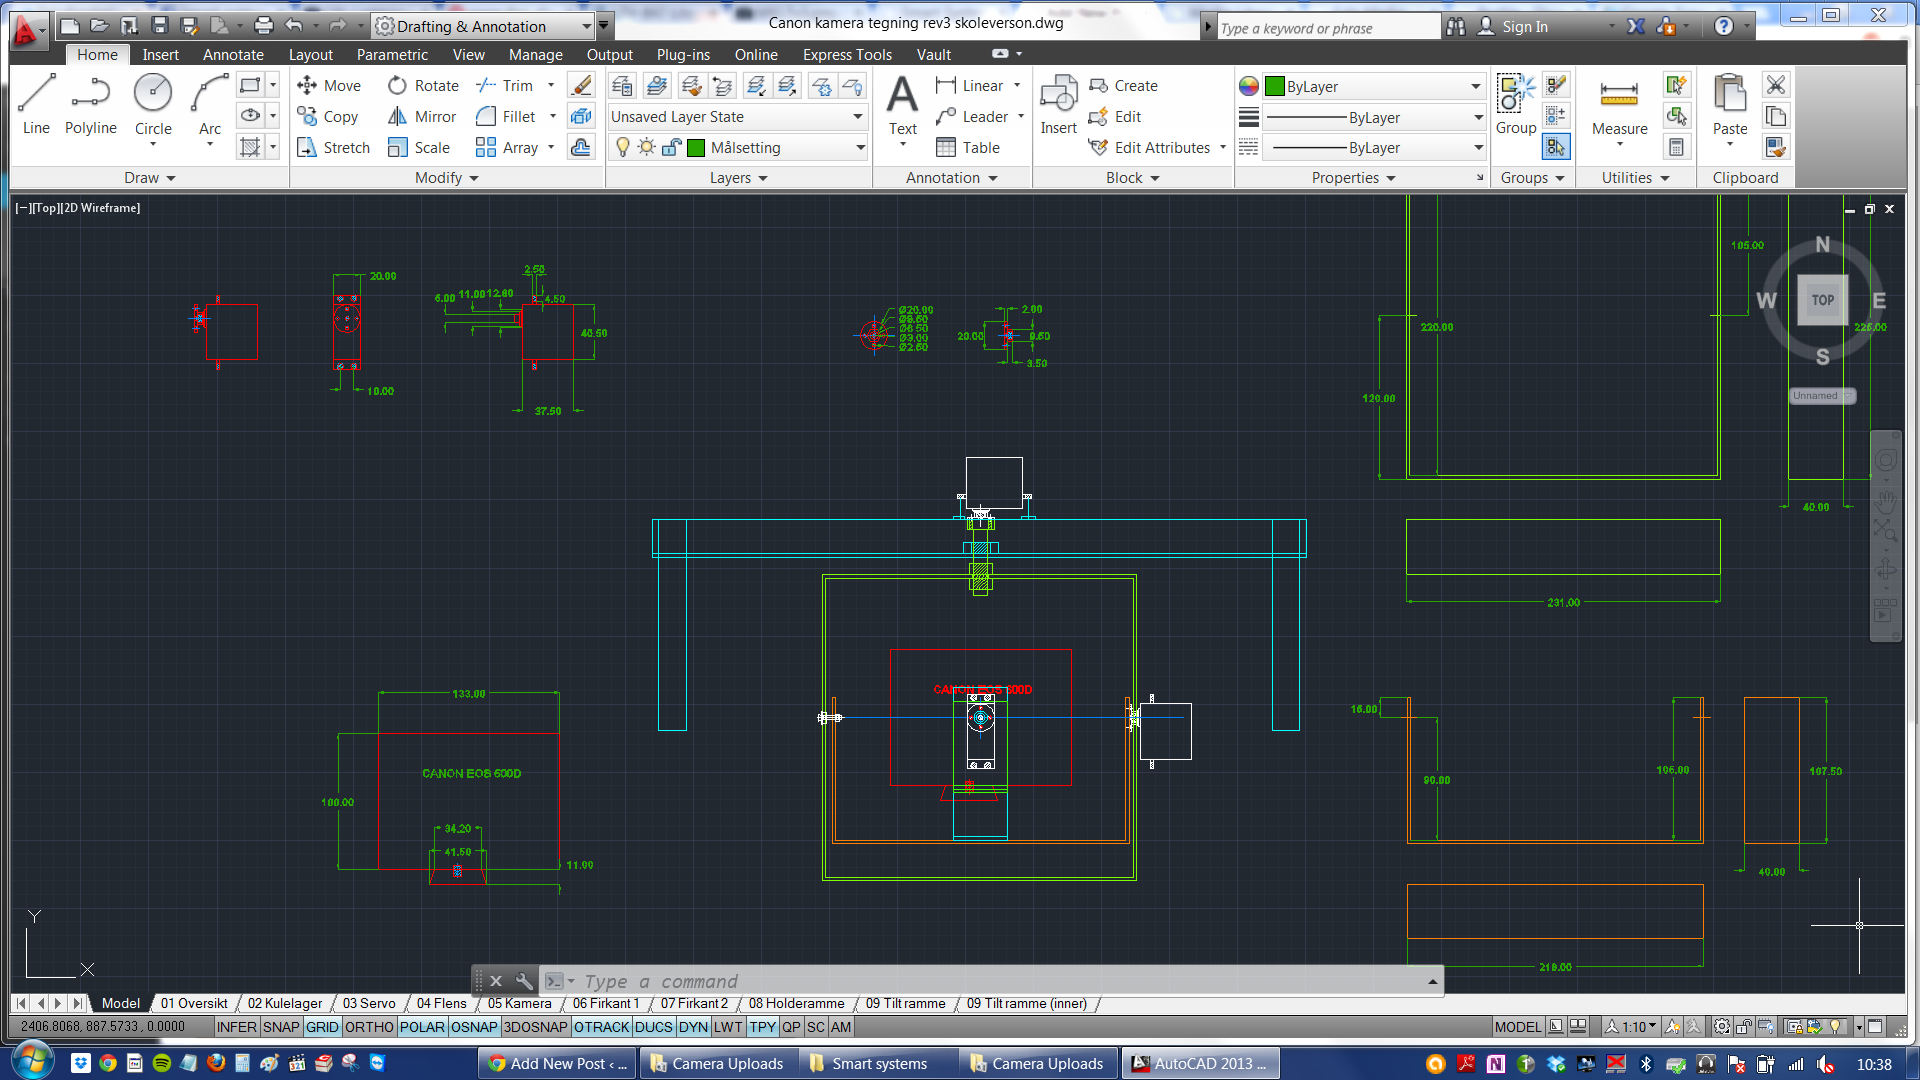This screenshot has height=1080, width=1920.
Task: Click the Leader tool
Action: click(972, 117)
